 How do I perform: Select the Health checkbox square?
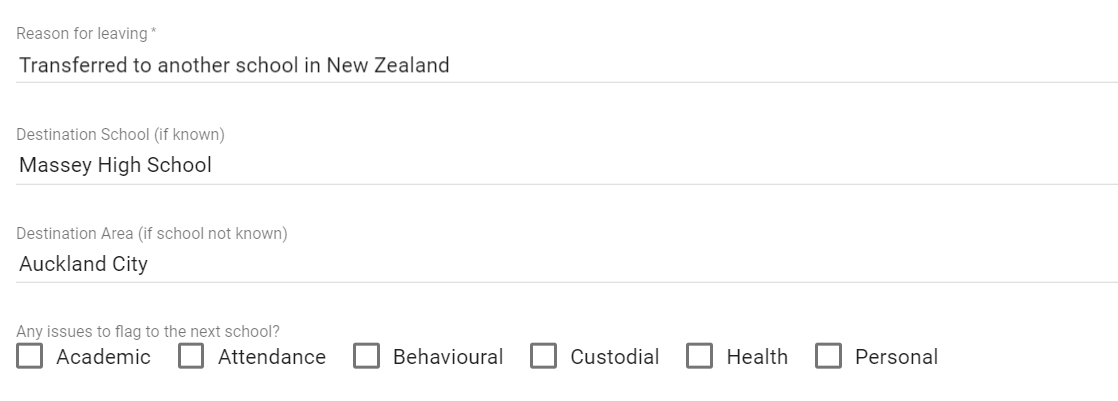[x=700, y=357]
